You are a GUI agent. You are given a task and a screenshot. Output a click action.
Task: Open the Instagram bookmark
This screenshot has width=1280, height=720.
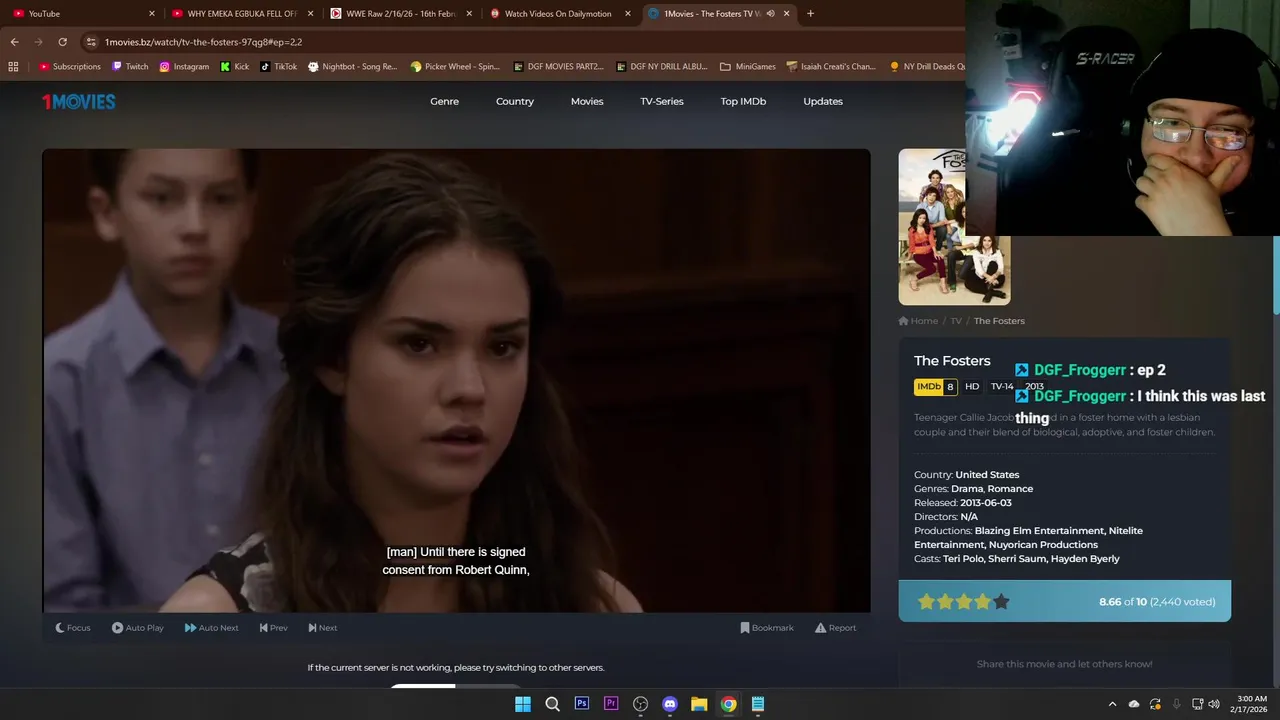pyautogui.click(x=184, y=67)
